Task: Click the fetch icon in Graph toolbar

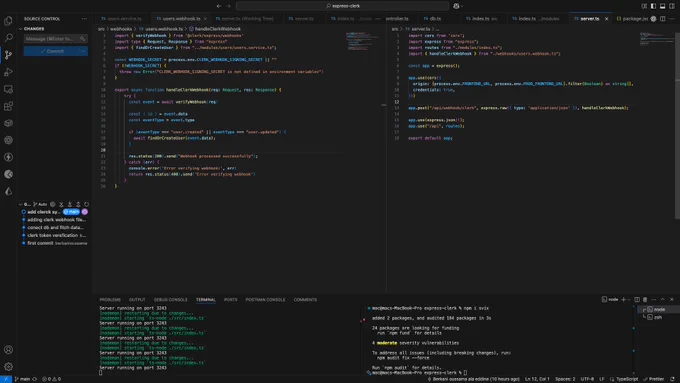Action: tap(61, 204)
